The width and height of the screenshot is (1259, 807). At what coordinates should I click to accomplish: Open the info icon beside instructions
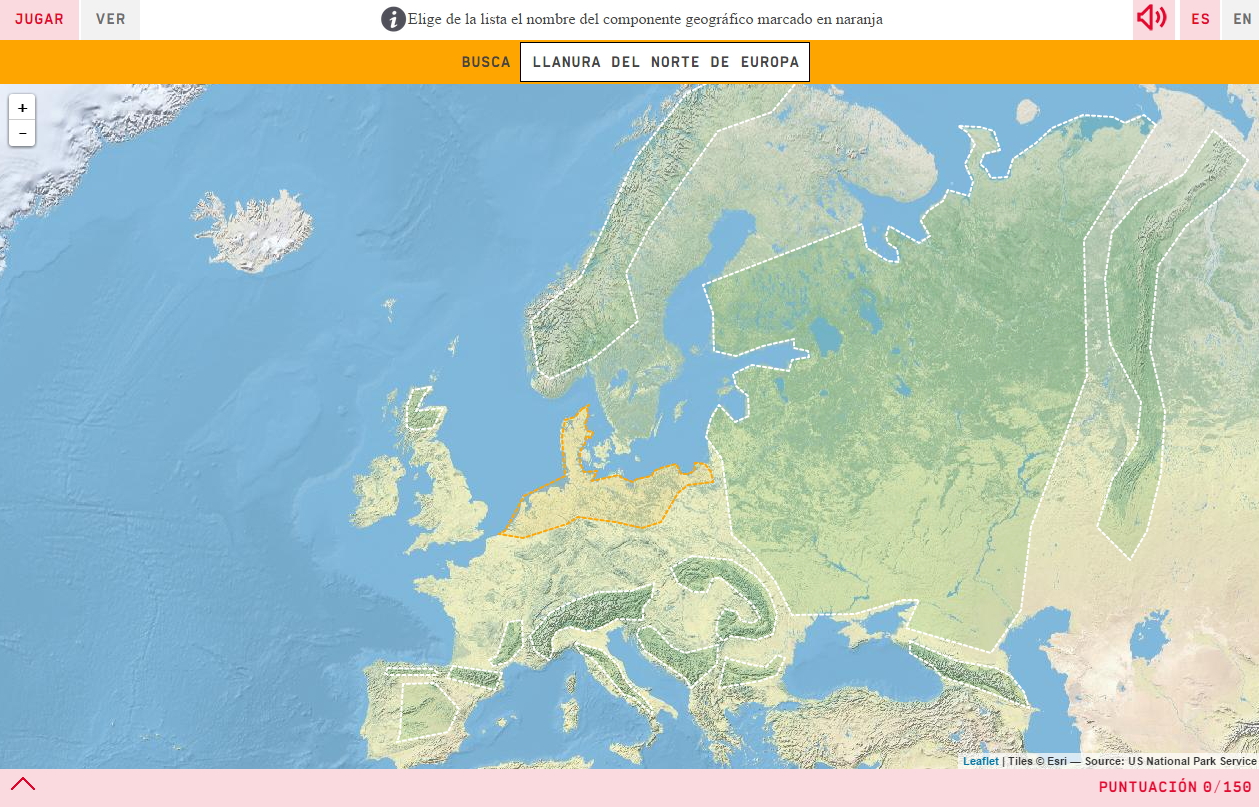(393, 19)
